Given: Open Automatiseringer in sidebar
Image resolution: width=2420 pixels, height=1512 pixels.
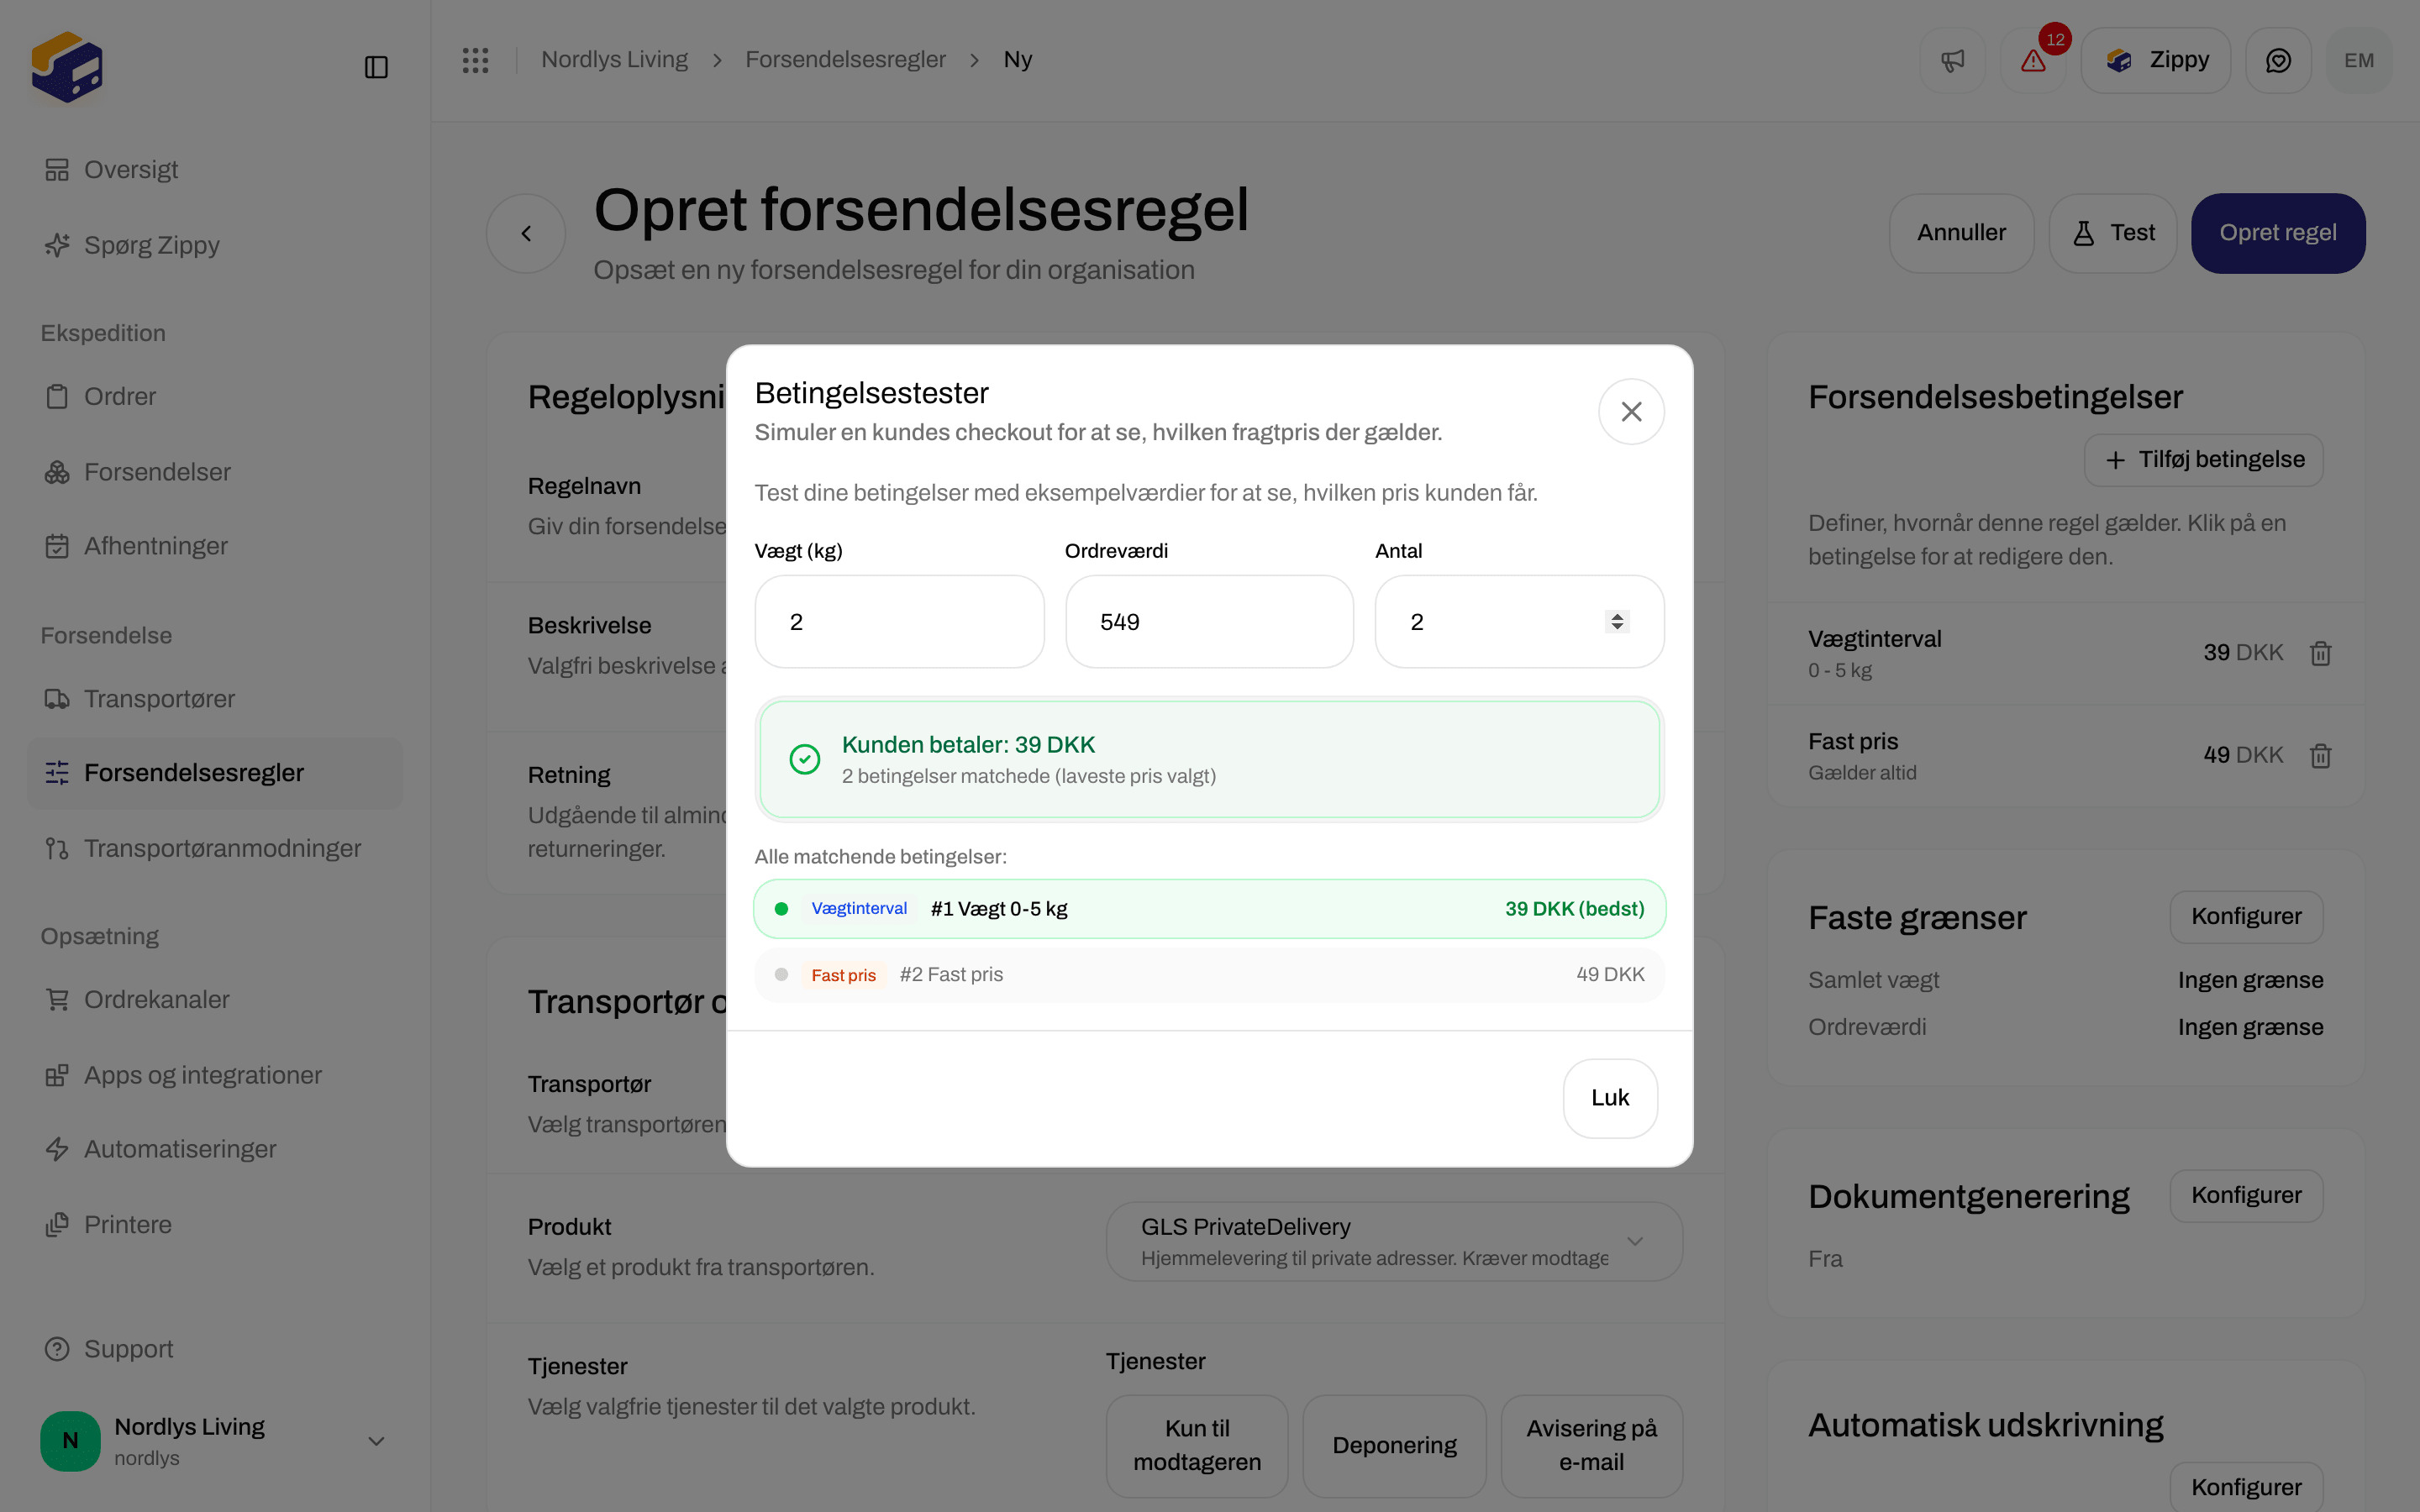Looking at the screenshot, I should [x=215, y=1149].
